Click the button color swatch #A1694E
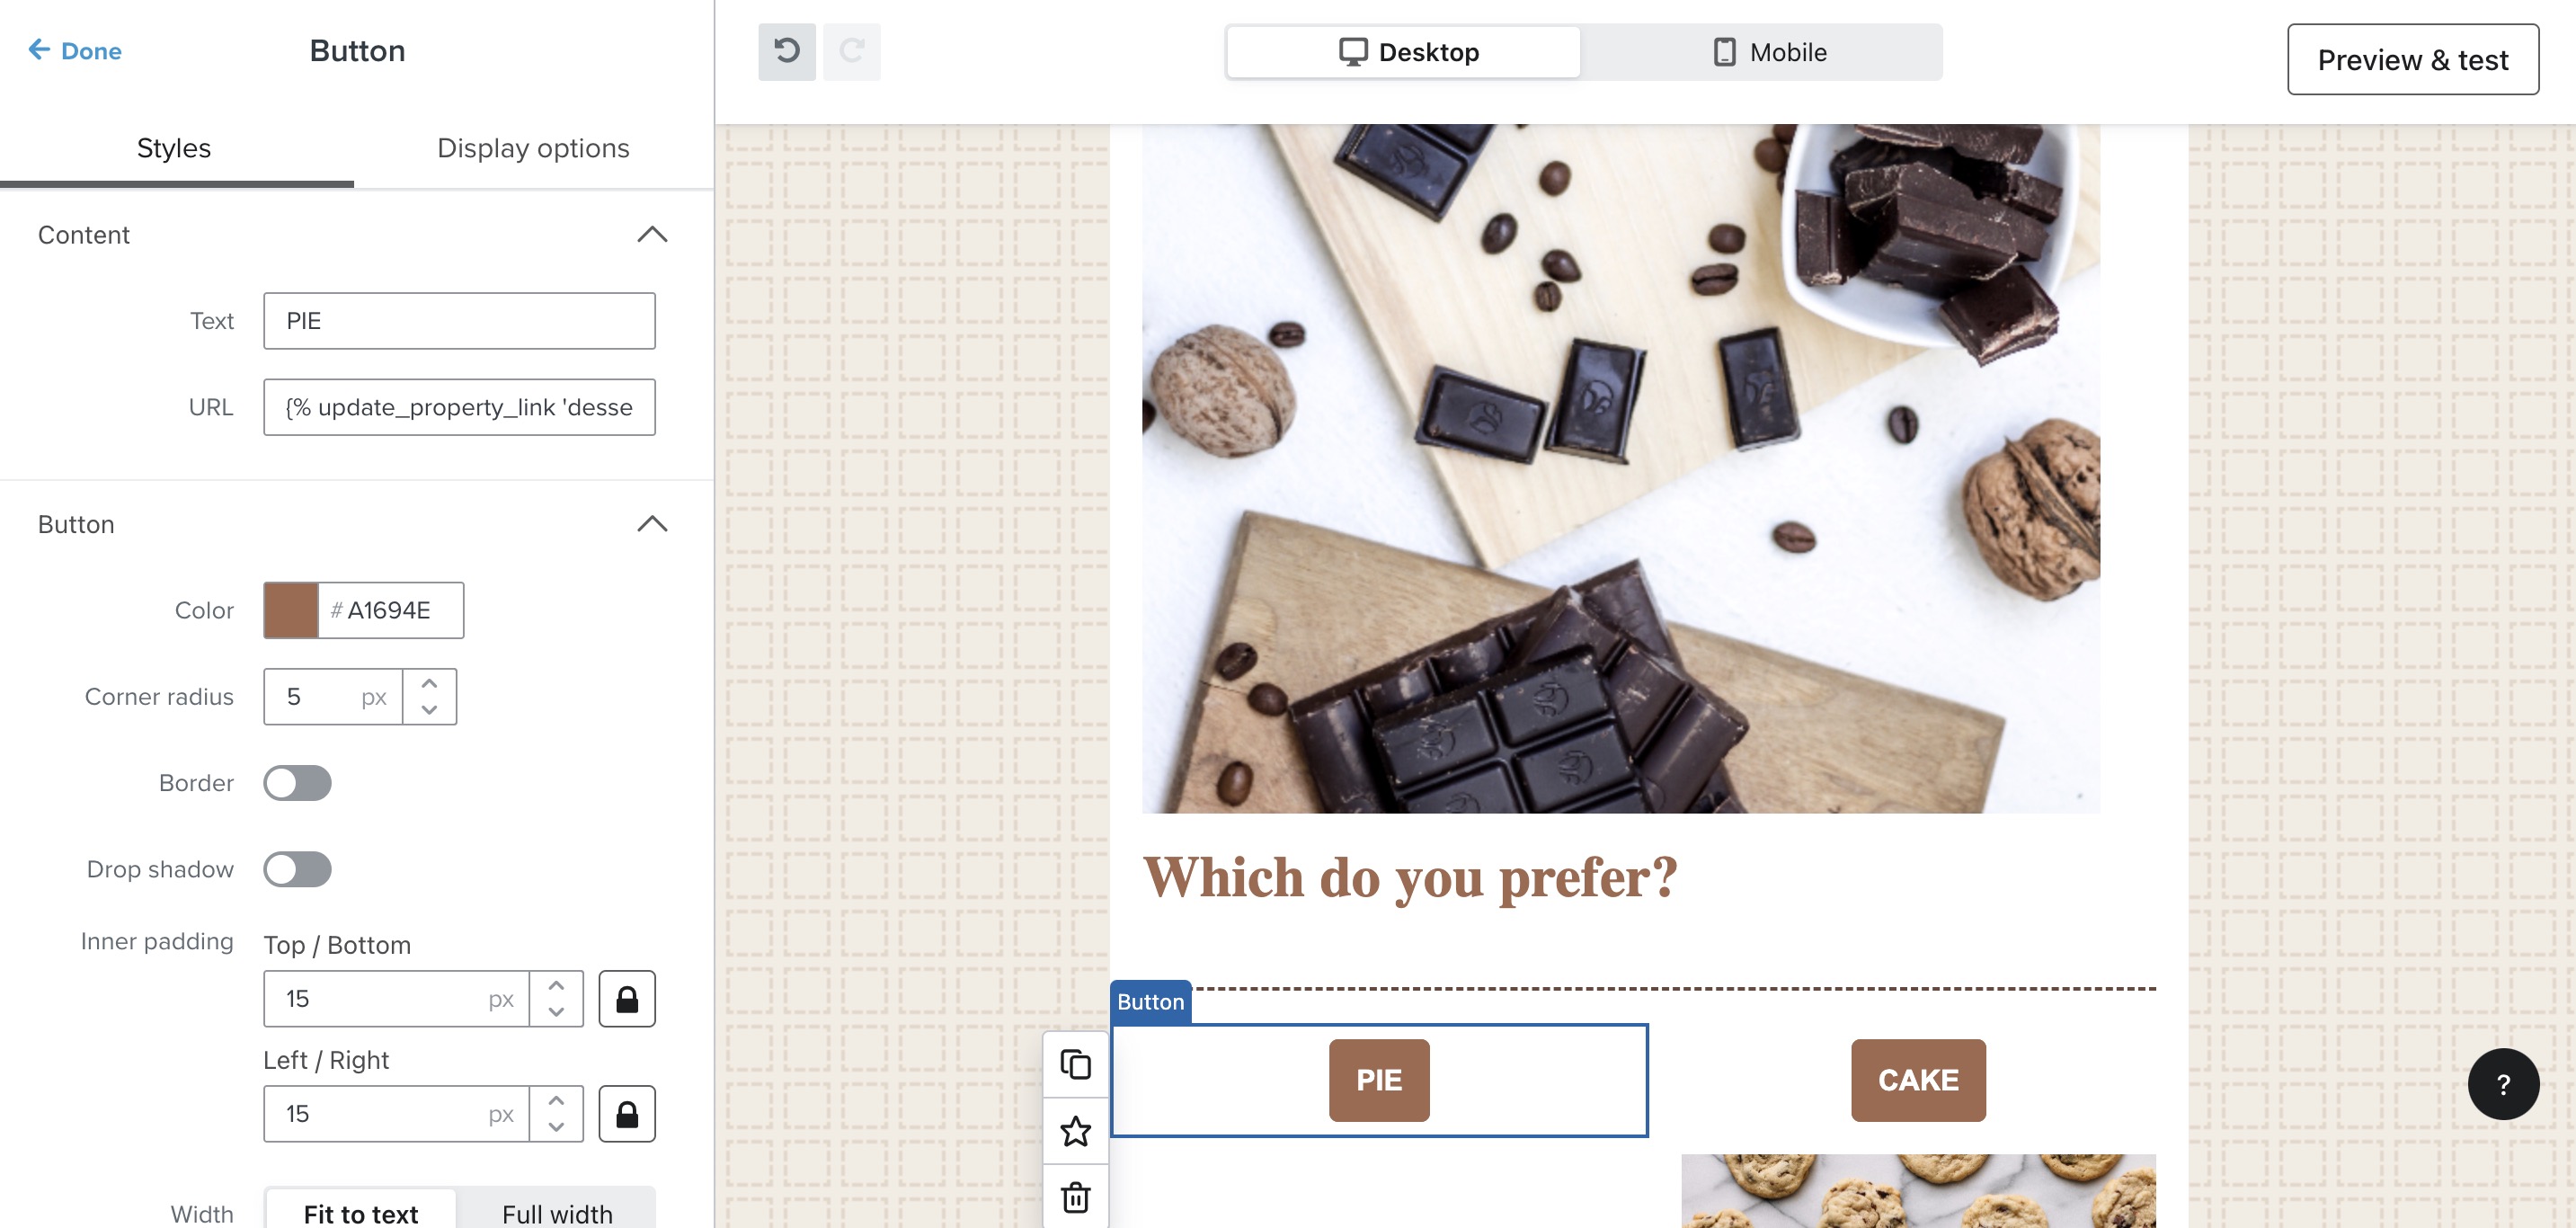This screenshot has height=1228, width=2576. pyautogui.click(x=291, y=609)
